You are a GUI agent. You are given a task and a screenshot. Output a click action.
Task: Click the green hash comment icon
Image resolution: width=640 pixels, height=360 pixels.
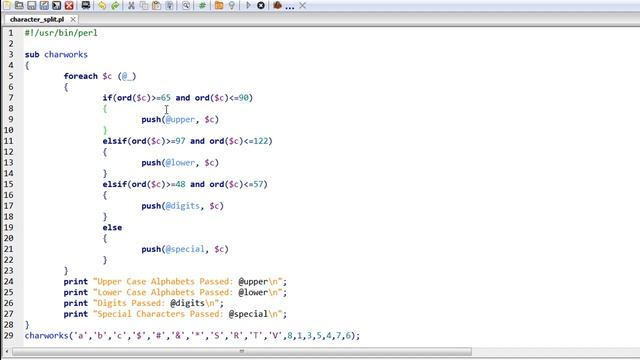click(202, 5)
